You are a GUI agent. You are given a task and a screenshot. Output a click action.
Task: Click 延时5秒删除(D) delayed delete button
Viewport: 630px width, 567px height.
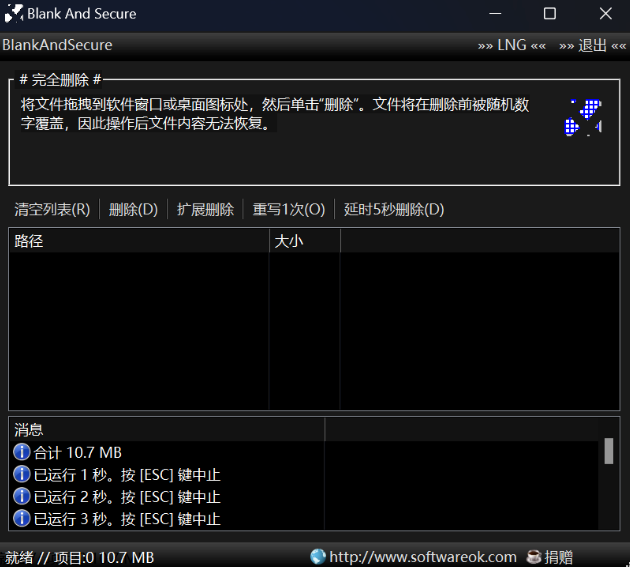tap(394, 209)
